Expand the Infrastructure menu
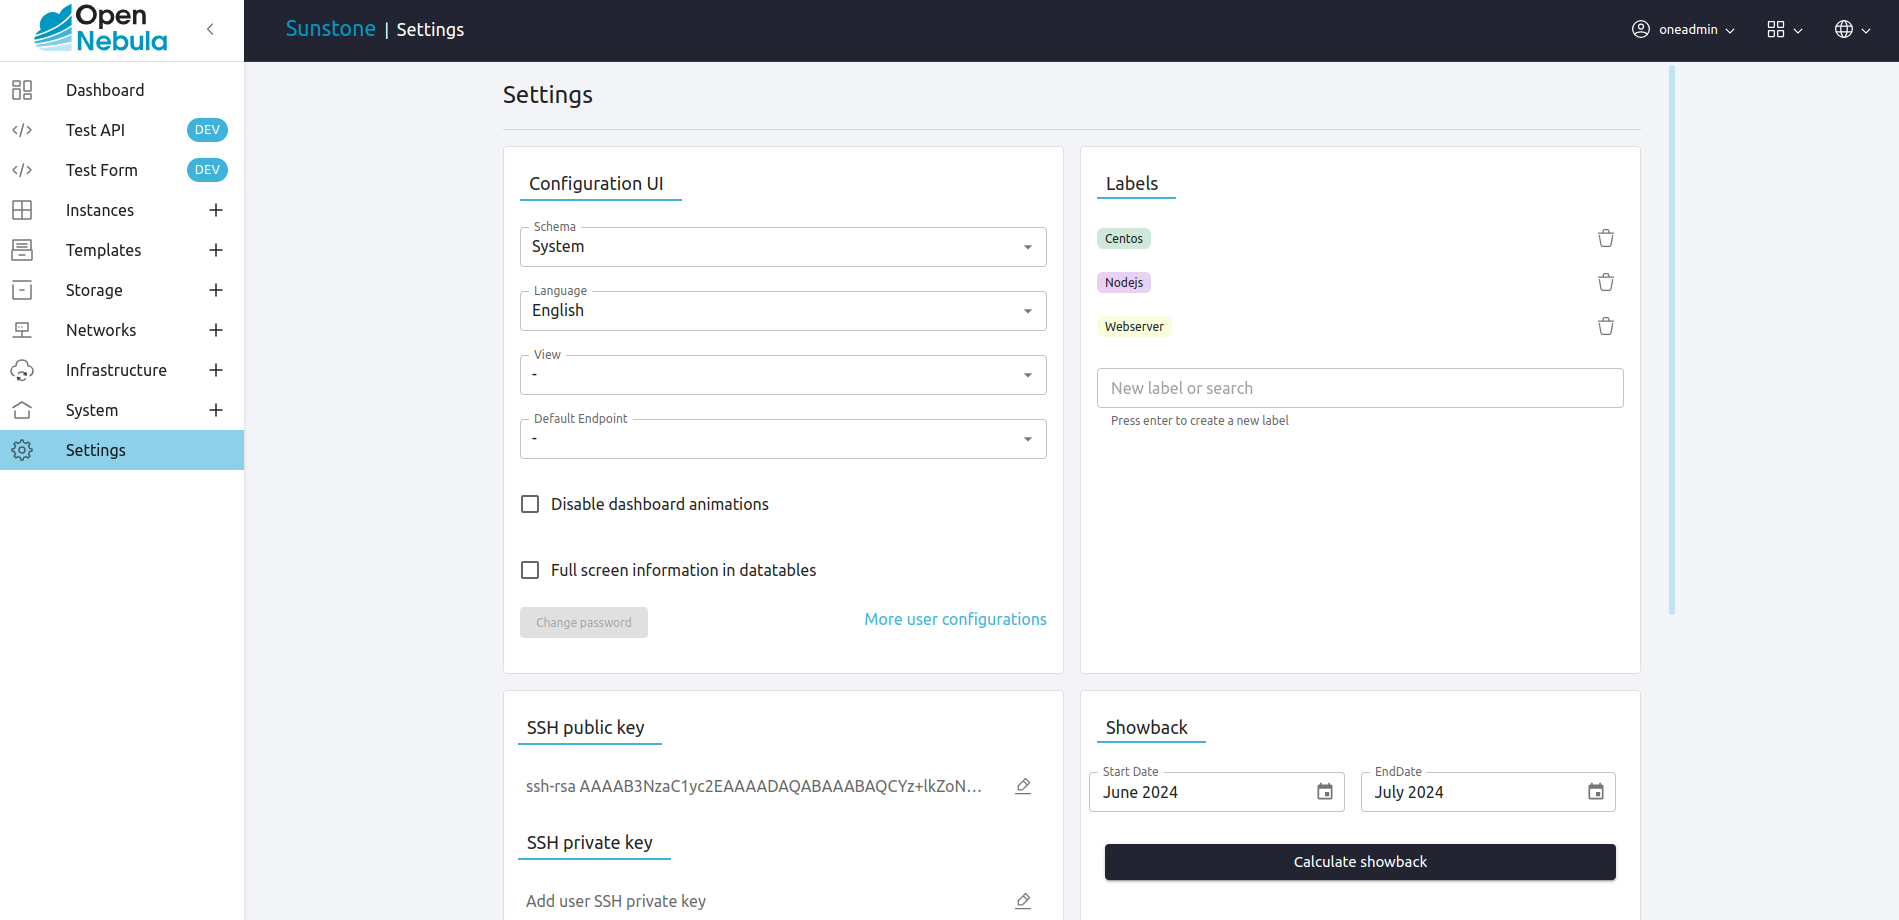Screen dimensions: 1899x920 pos(215,370)
